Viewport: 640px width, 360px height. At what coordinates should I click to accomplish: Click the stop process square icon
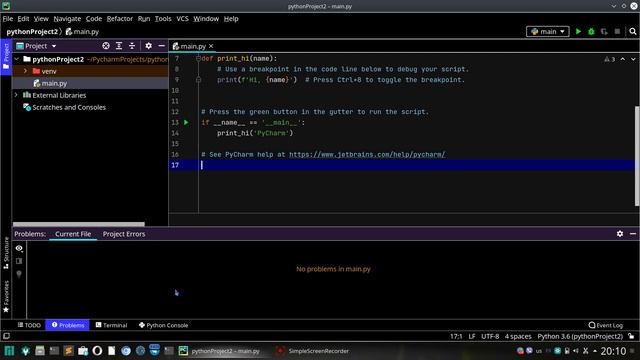point(617,31)
